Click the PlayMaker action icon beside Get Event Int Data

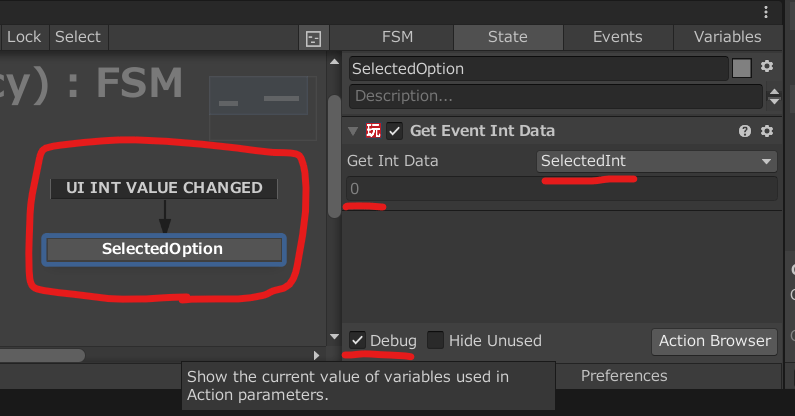tap(374, 131)
